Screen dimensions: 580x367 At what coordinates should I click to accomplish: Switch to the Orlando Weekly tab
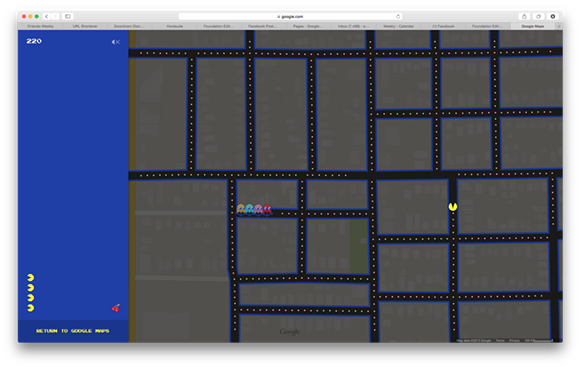click(40, 26)
